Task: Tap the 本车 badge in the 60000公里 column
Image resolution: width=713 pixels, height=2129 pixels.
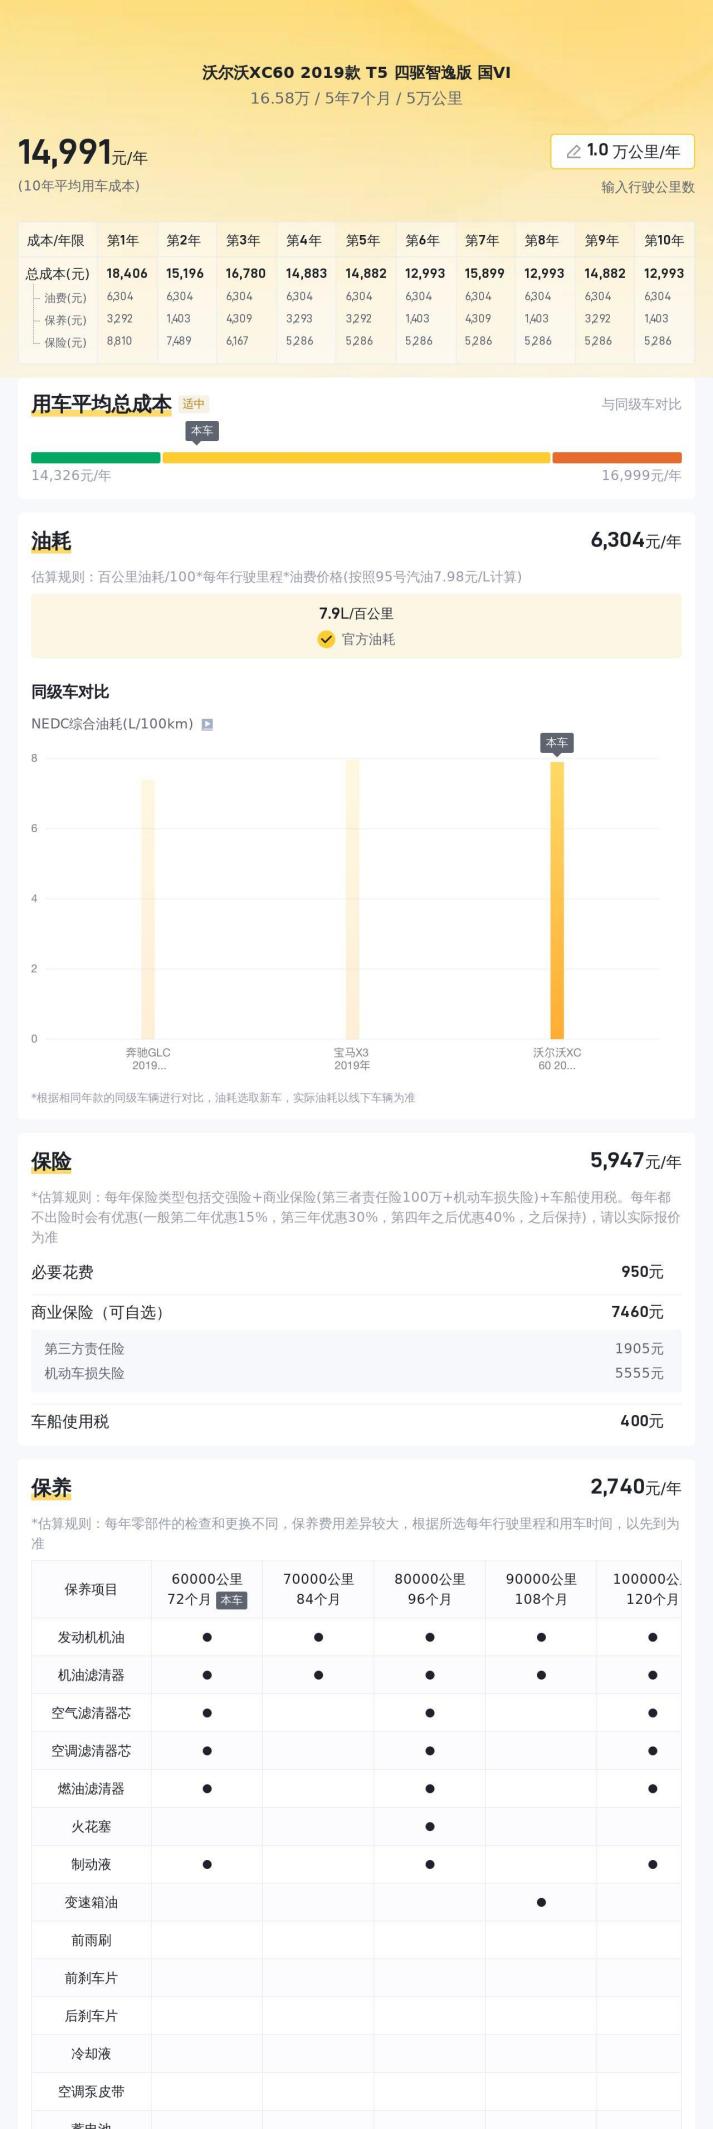Action: (231, 1600)
